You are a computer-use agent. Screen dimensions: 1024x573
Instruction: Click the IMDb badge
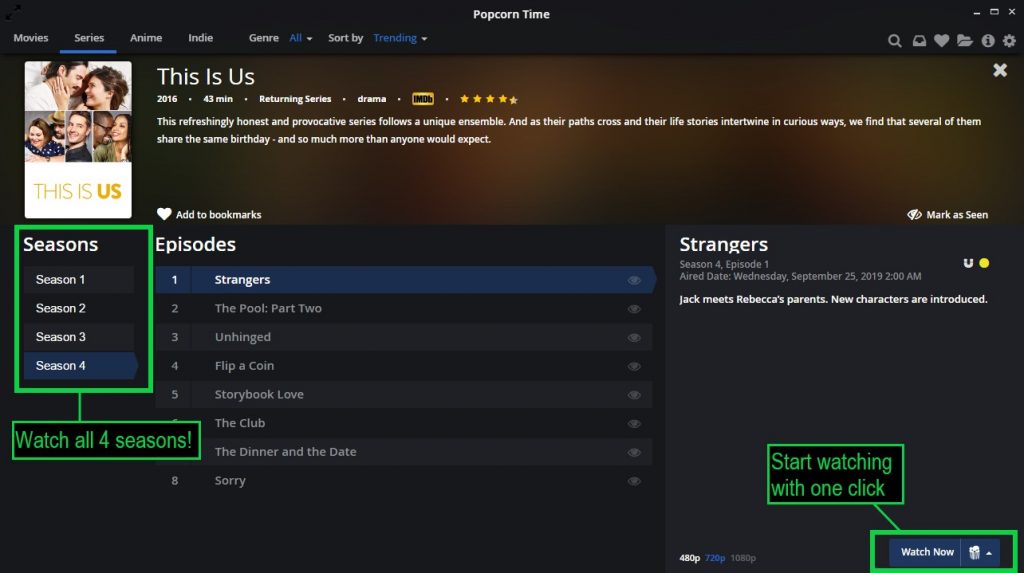[423, 99]
